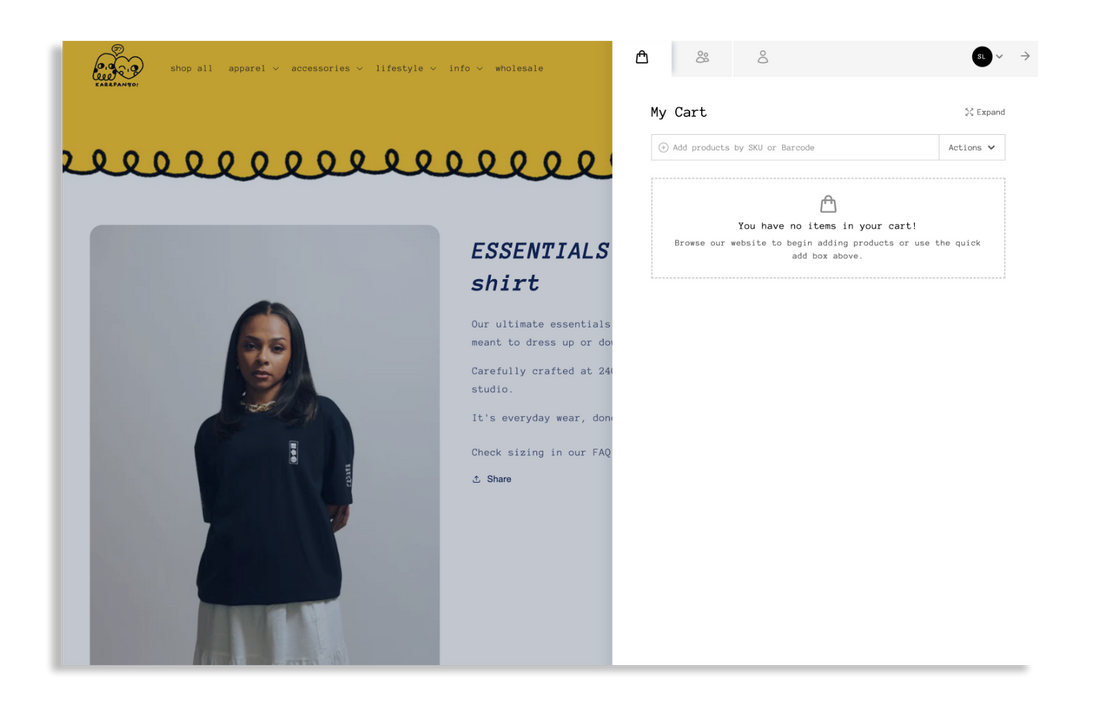Go to the shop all page

191,69
